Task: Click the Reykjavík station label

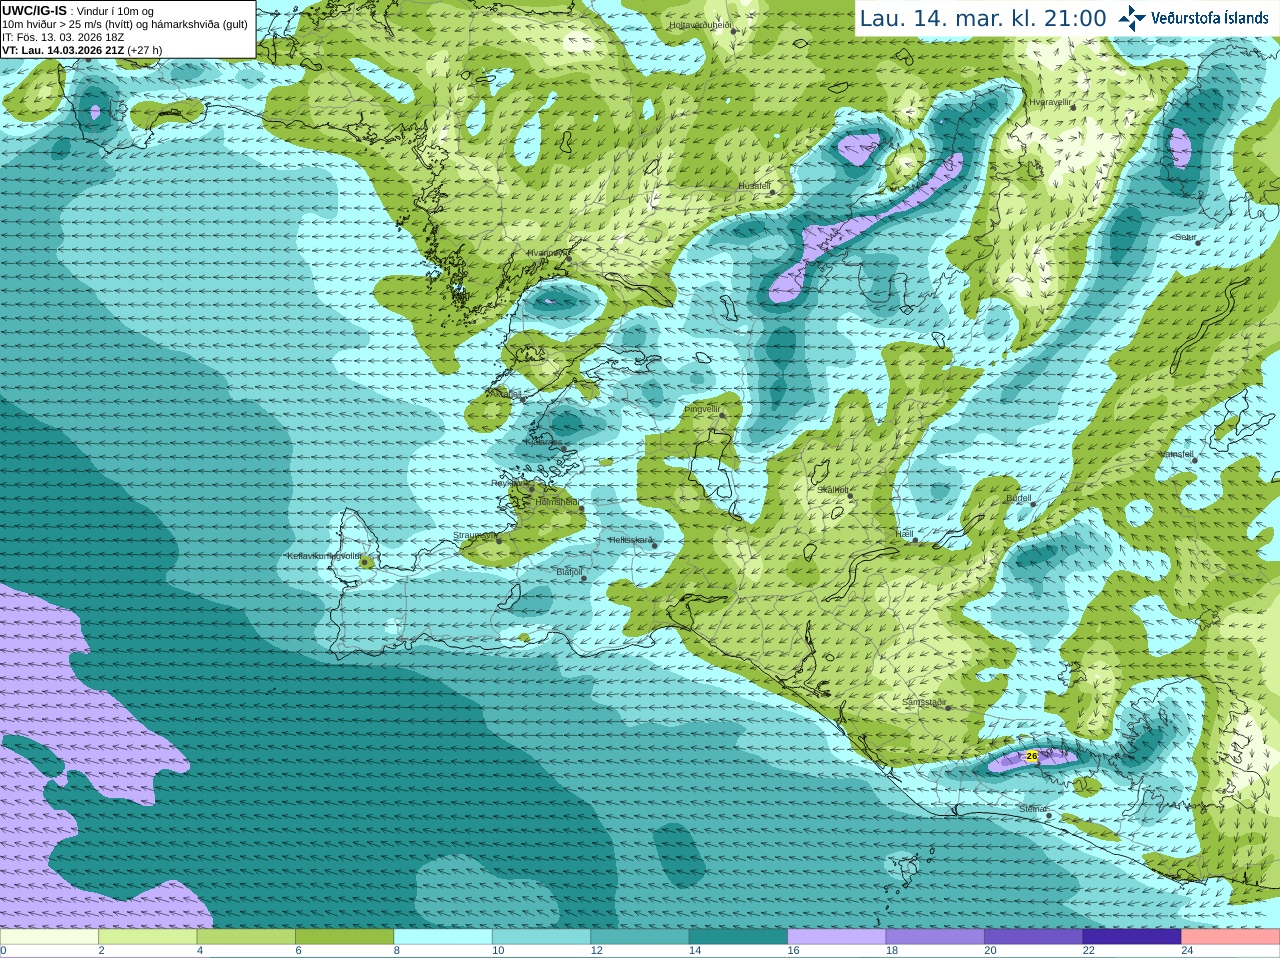Action: click(509, 483)
